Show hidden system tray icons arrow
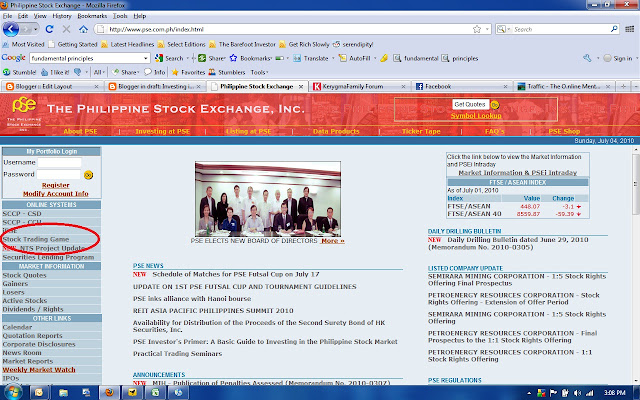This screenshot has height=400, width=640. (x=529, y=393)
